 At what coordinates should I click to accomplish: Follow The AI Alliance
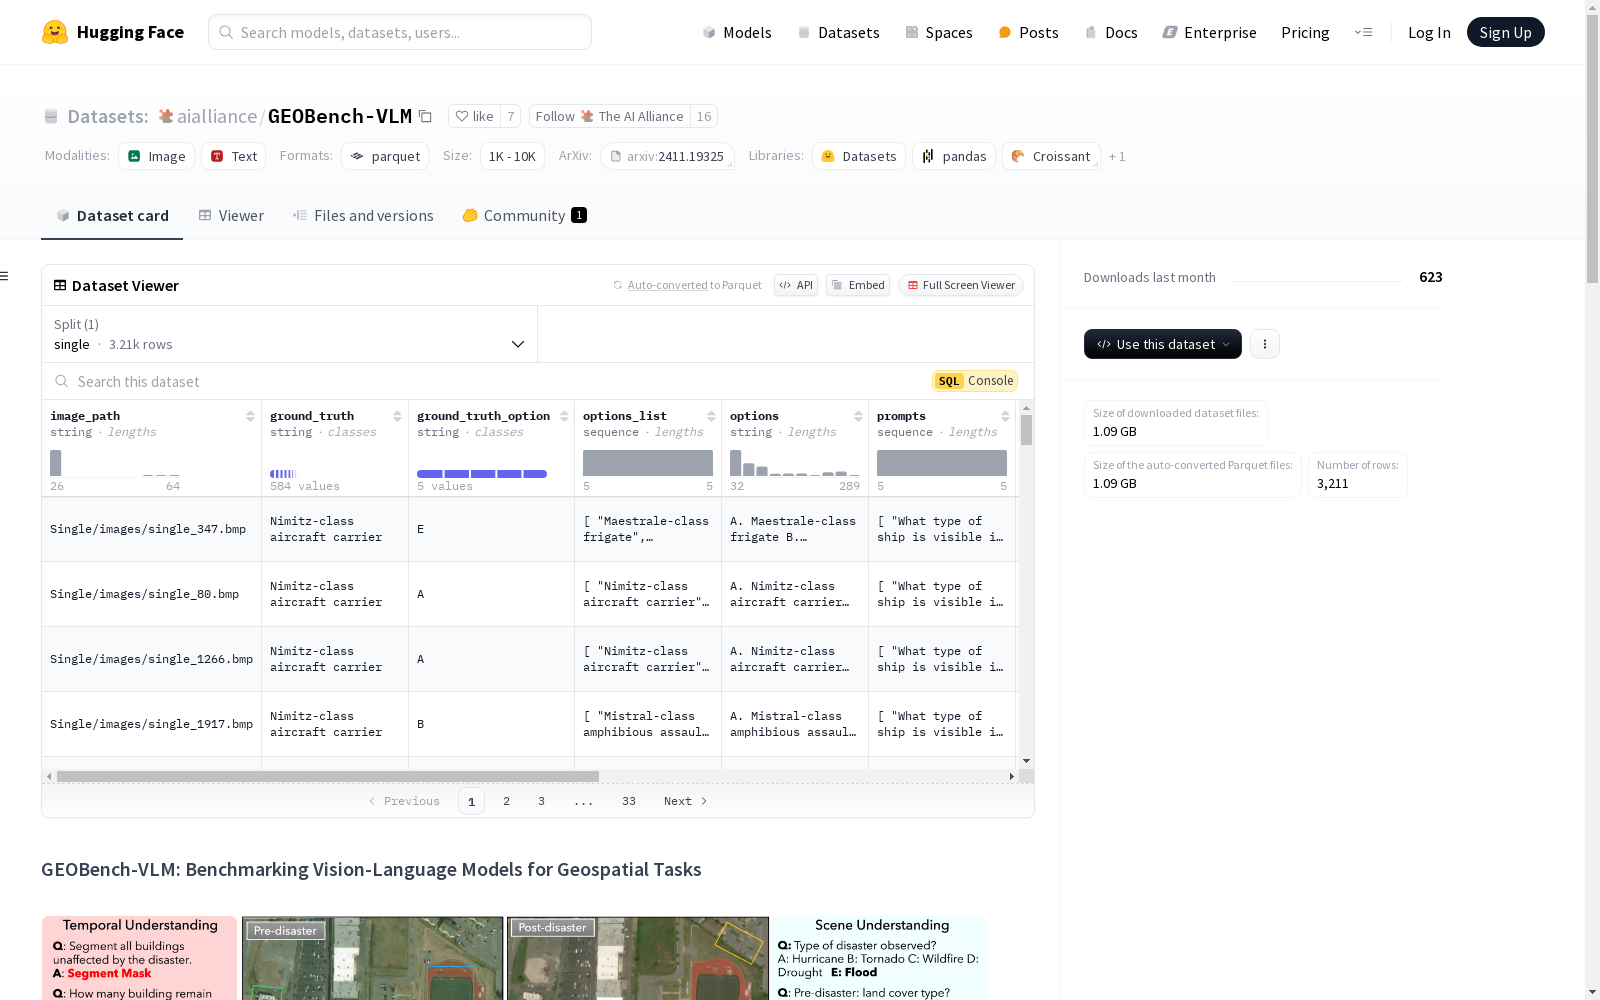[609, 116]
